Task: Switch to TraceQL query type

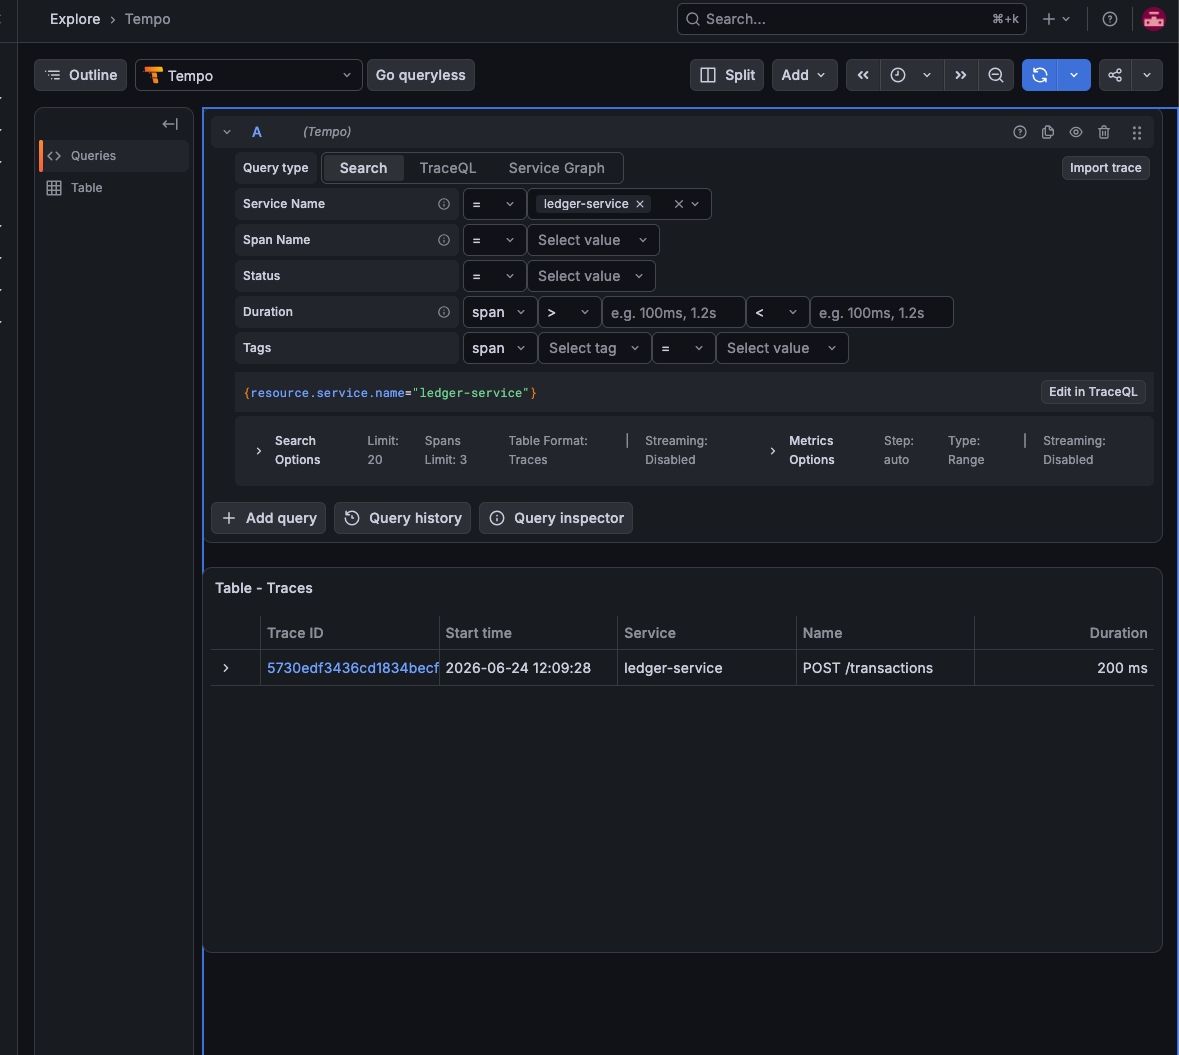Action: tap(447, 168)
